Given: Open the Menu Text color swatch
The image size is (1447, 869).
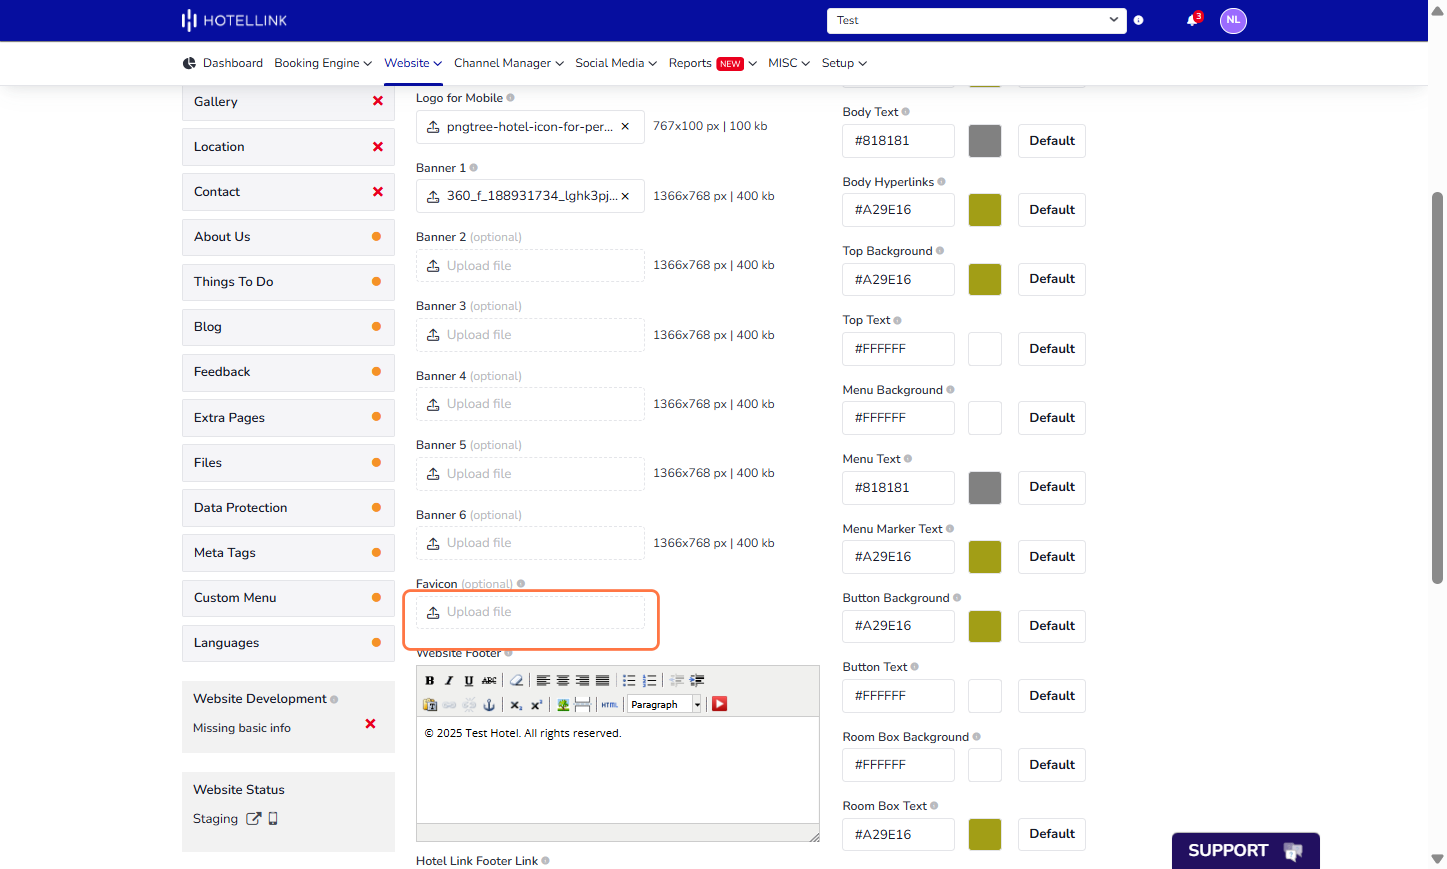Looking at the screenshot, I should (x=985, y=488).
